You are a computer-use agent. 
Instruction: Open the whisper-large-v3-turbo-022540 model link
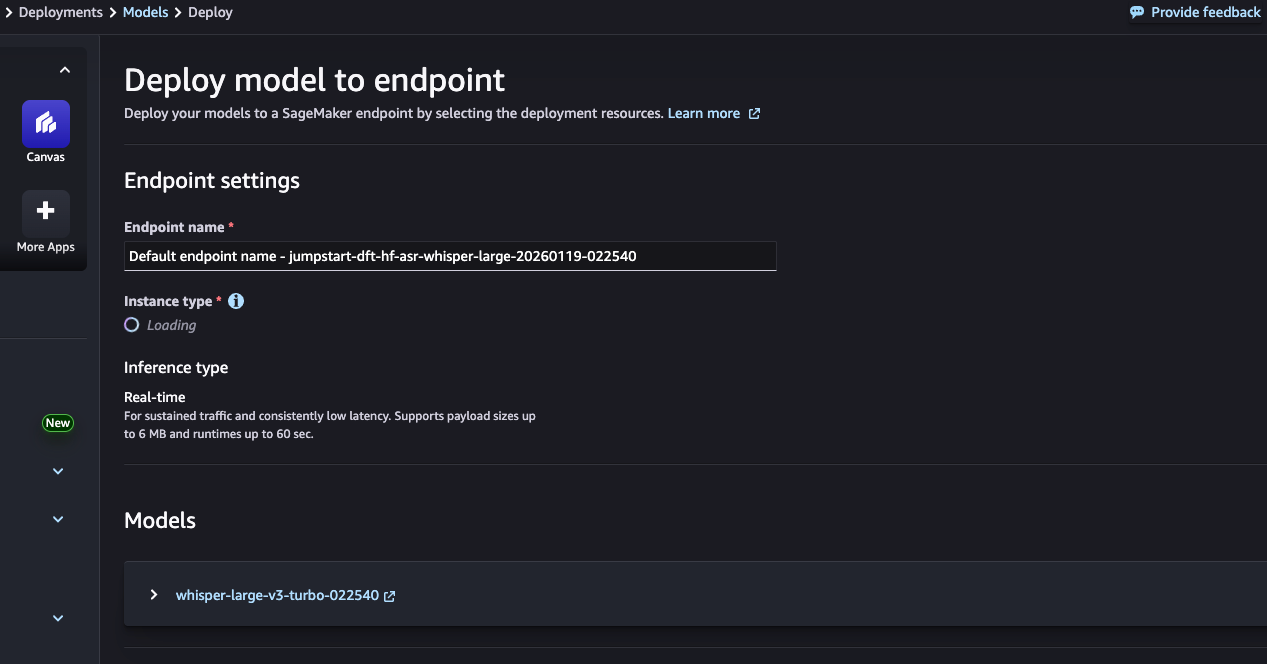tap(277, 595)
